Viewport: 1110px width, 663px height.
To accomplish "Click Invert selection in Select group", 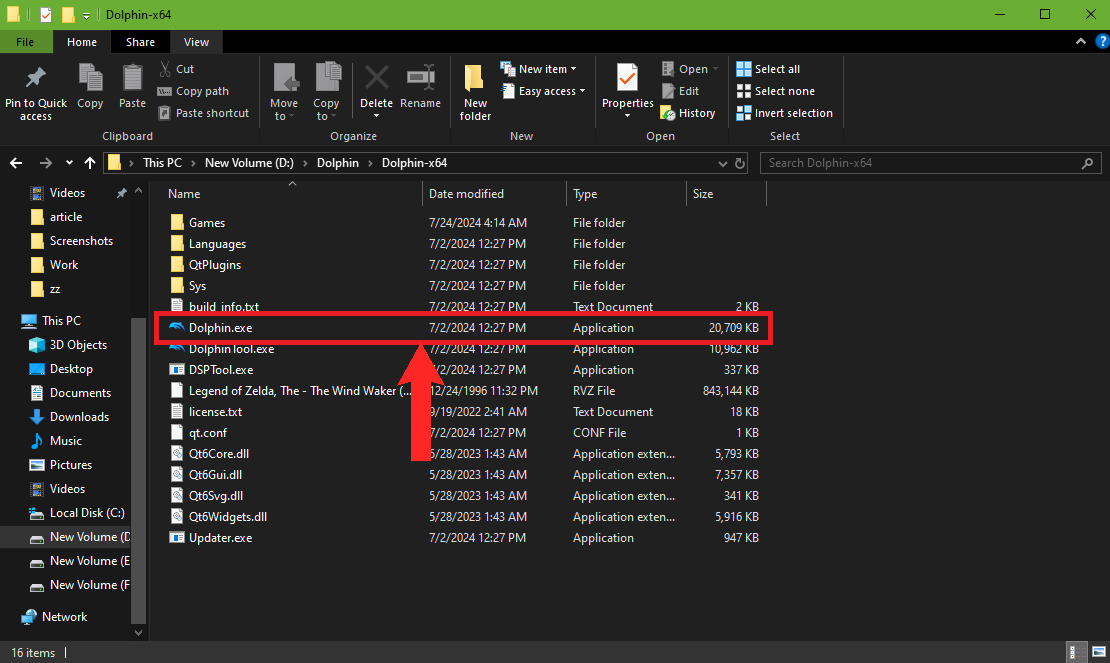I will coord(784,113).
